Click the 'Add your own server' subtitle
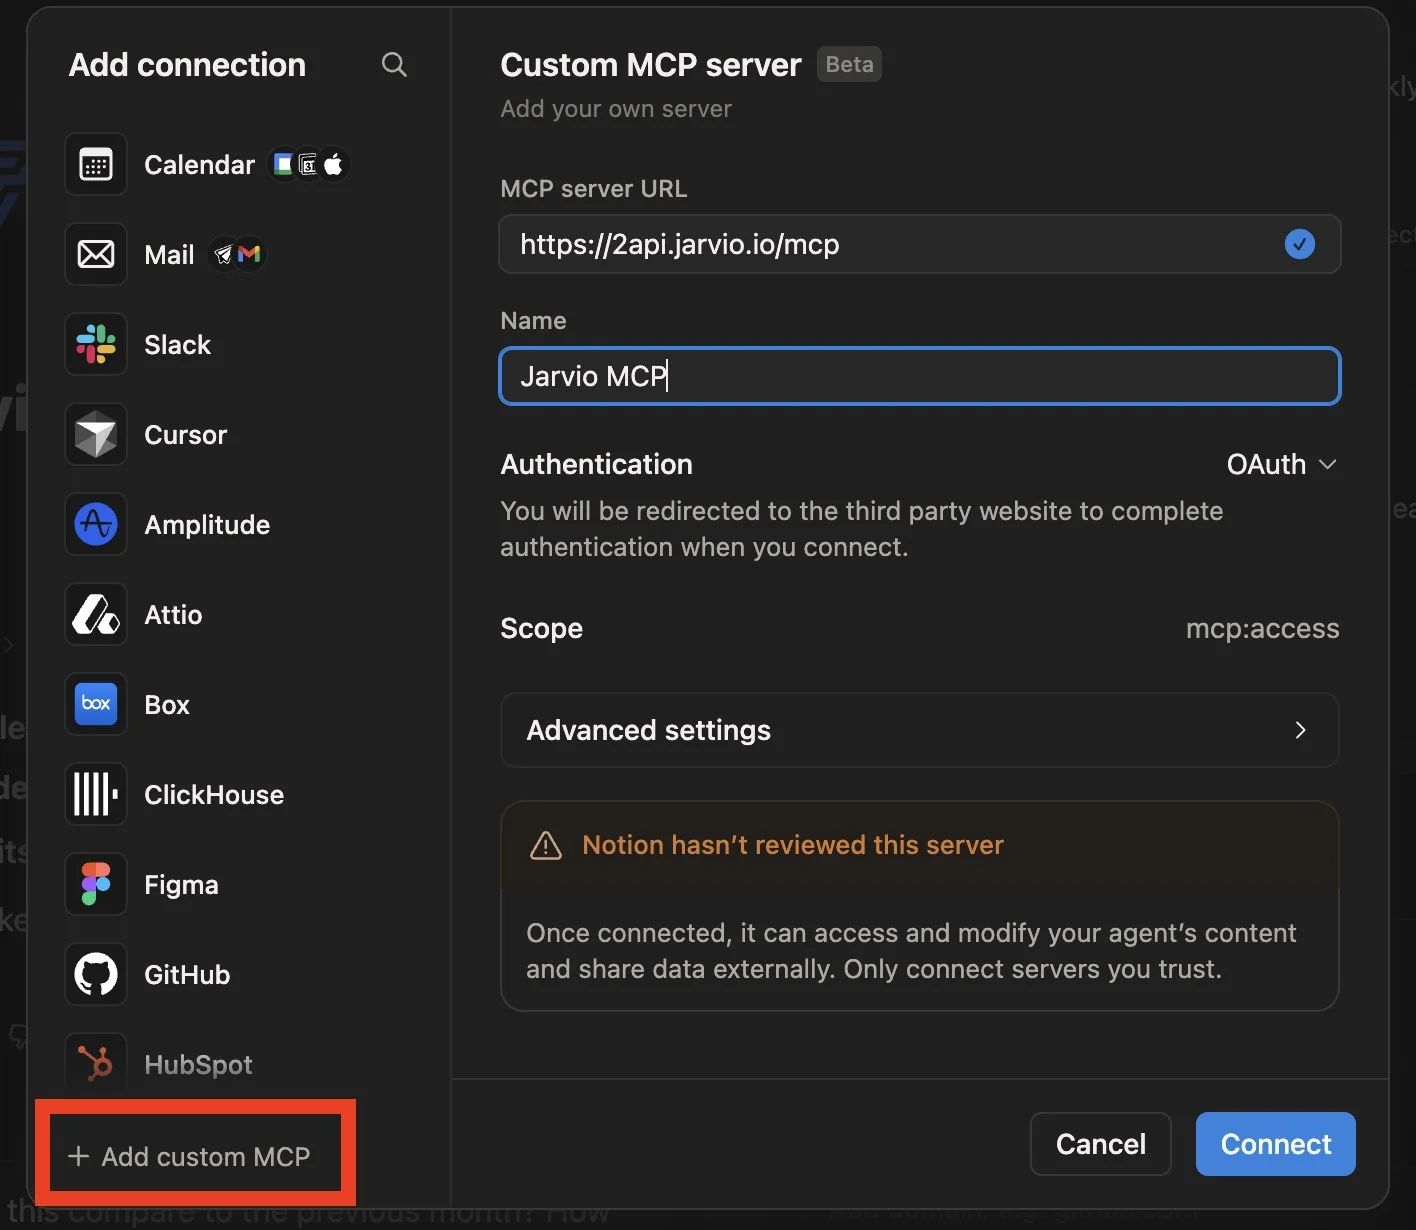The image size is (1416, 1230). pyautogui.click(x=616, y=109)
